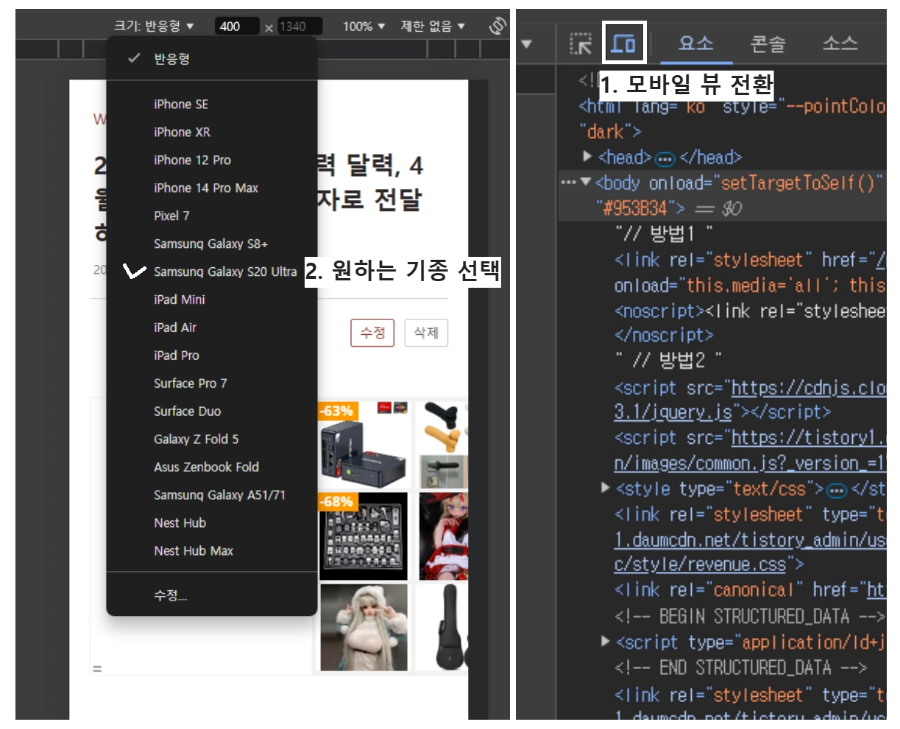Select Samsung Galaxy S20 Ultra device
The height and width of the screenshot is (729, 900).
tap(212, 272)
